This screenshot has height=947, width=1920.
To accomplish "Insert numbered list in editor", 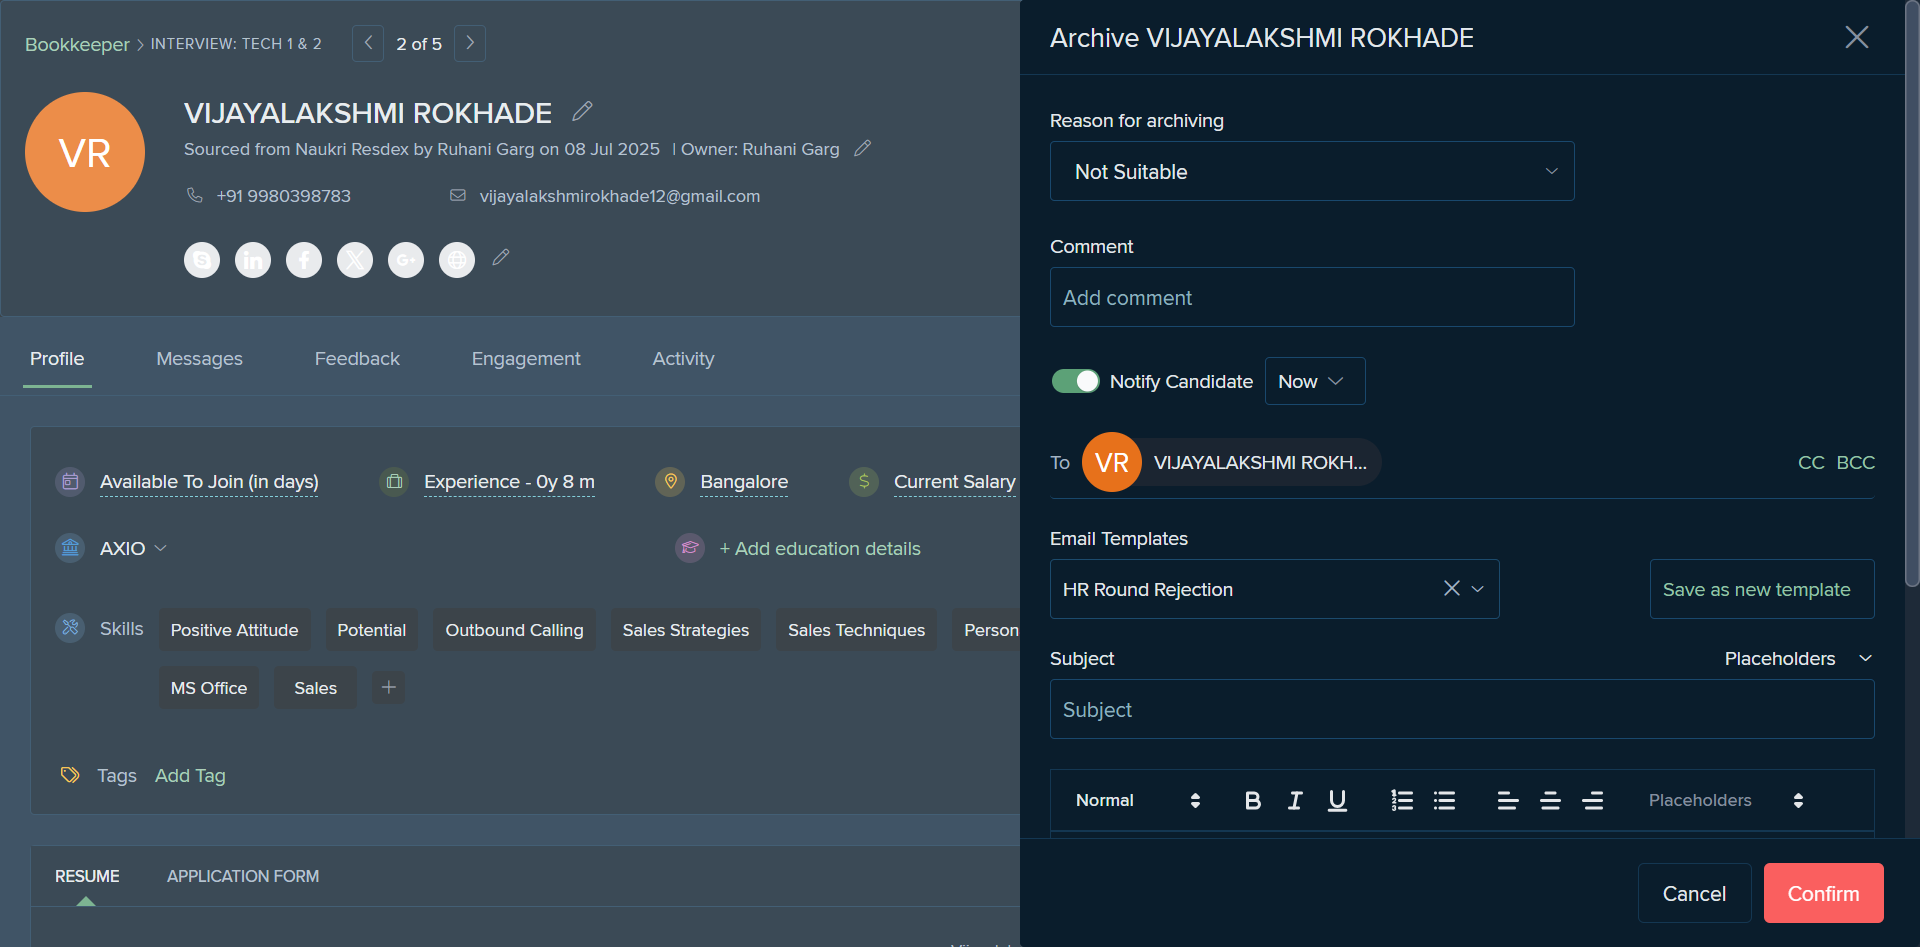I will click(x=1402, y=800).
